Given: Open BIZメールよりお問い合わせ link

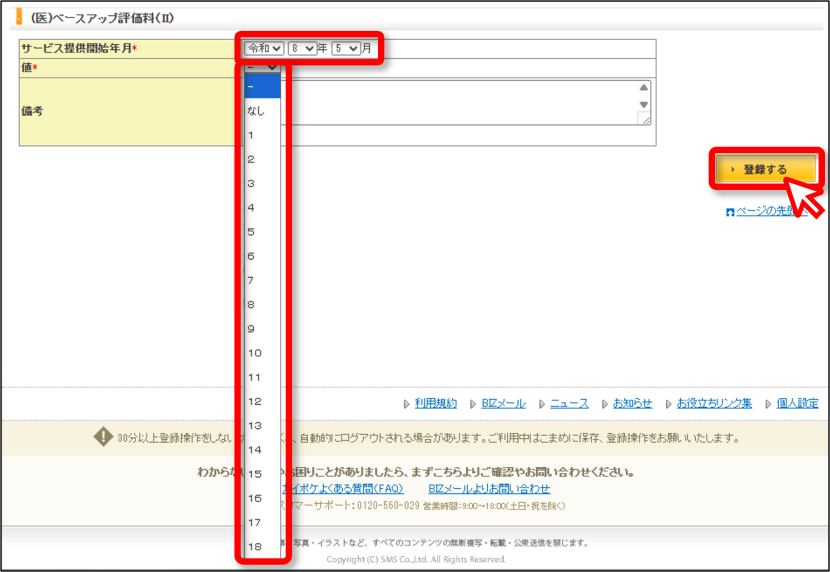Looking at the screenshot, I should pos(489,488).
